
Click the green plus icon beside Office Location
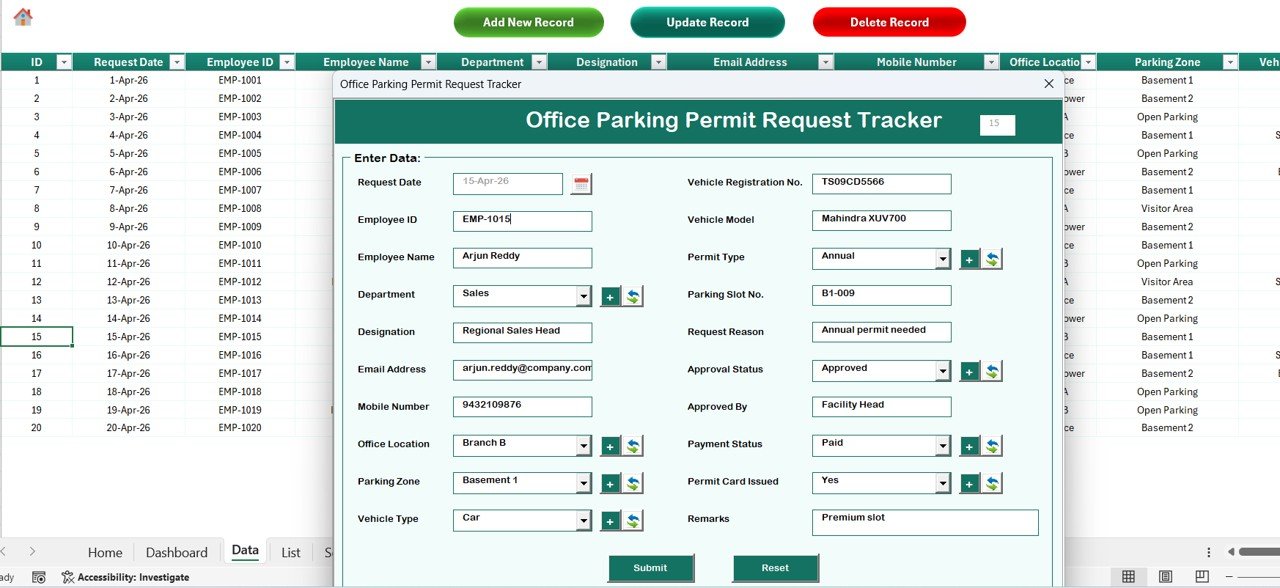(x=610, y=445)
